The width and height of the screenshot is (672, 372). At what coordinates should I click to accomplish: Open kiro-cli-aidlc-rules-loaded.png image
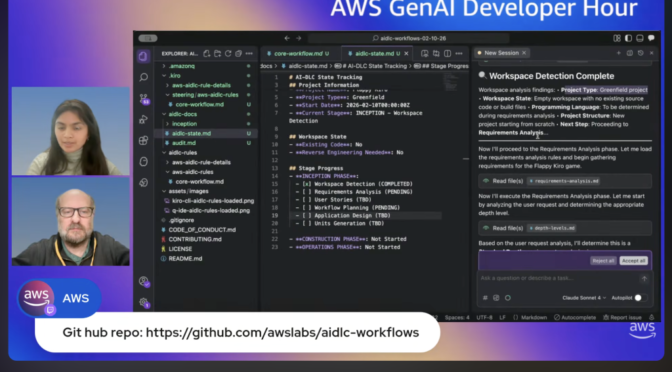coord(213,201)
